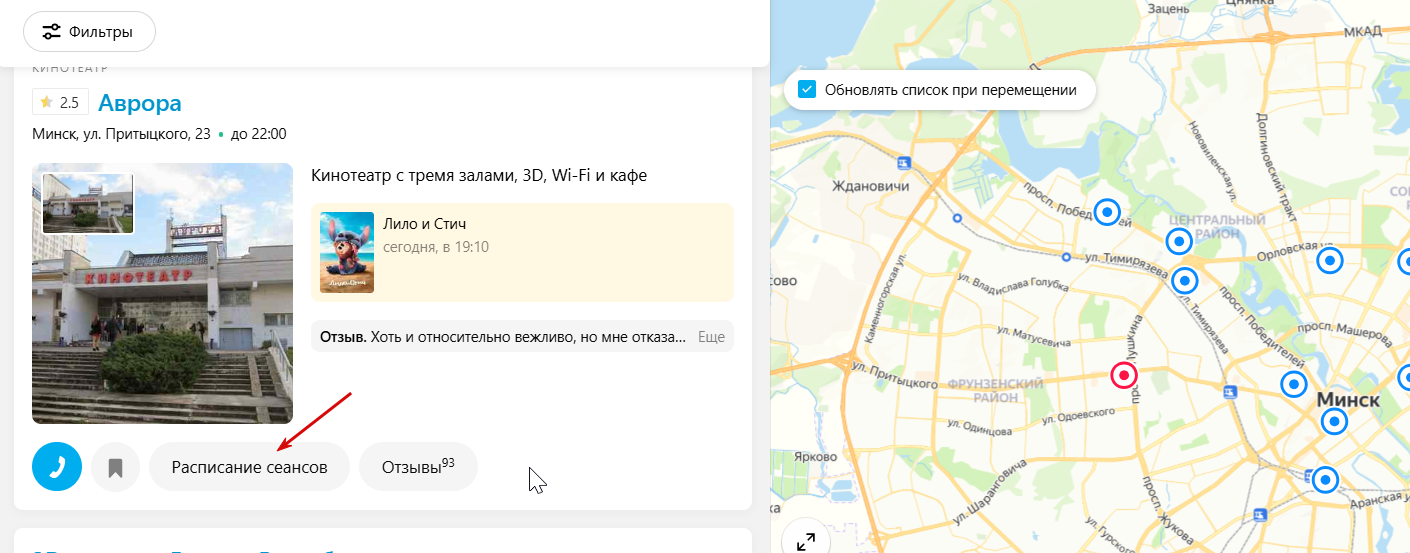
Task: Expand the review with Еще
Action: click(711, 337)
